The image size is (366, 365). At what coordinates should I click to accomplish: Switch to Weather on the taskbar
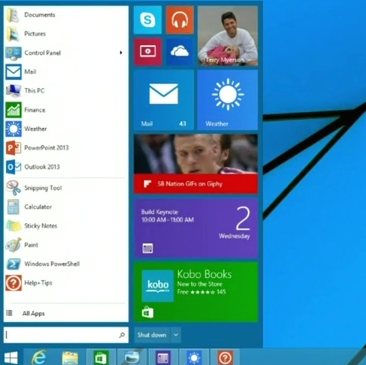(194, 358)
